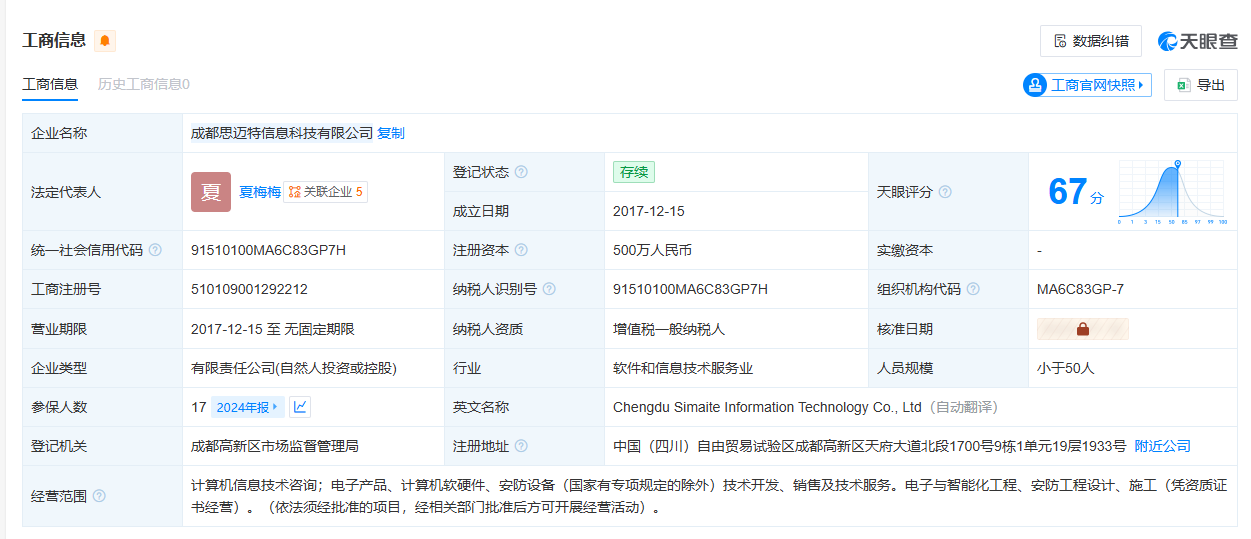Copy company name via 复制 link
Screen dimensions: 1251x539
click(391, 133)
